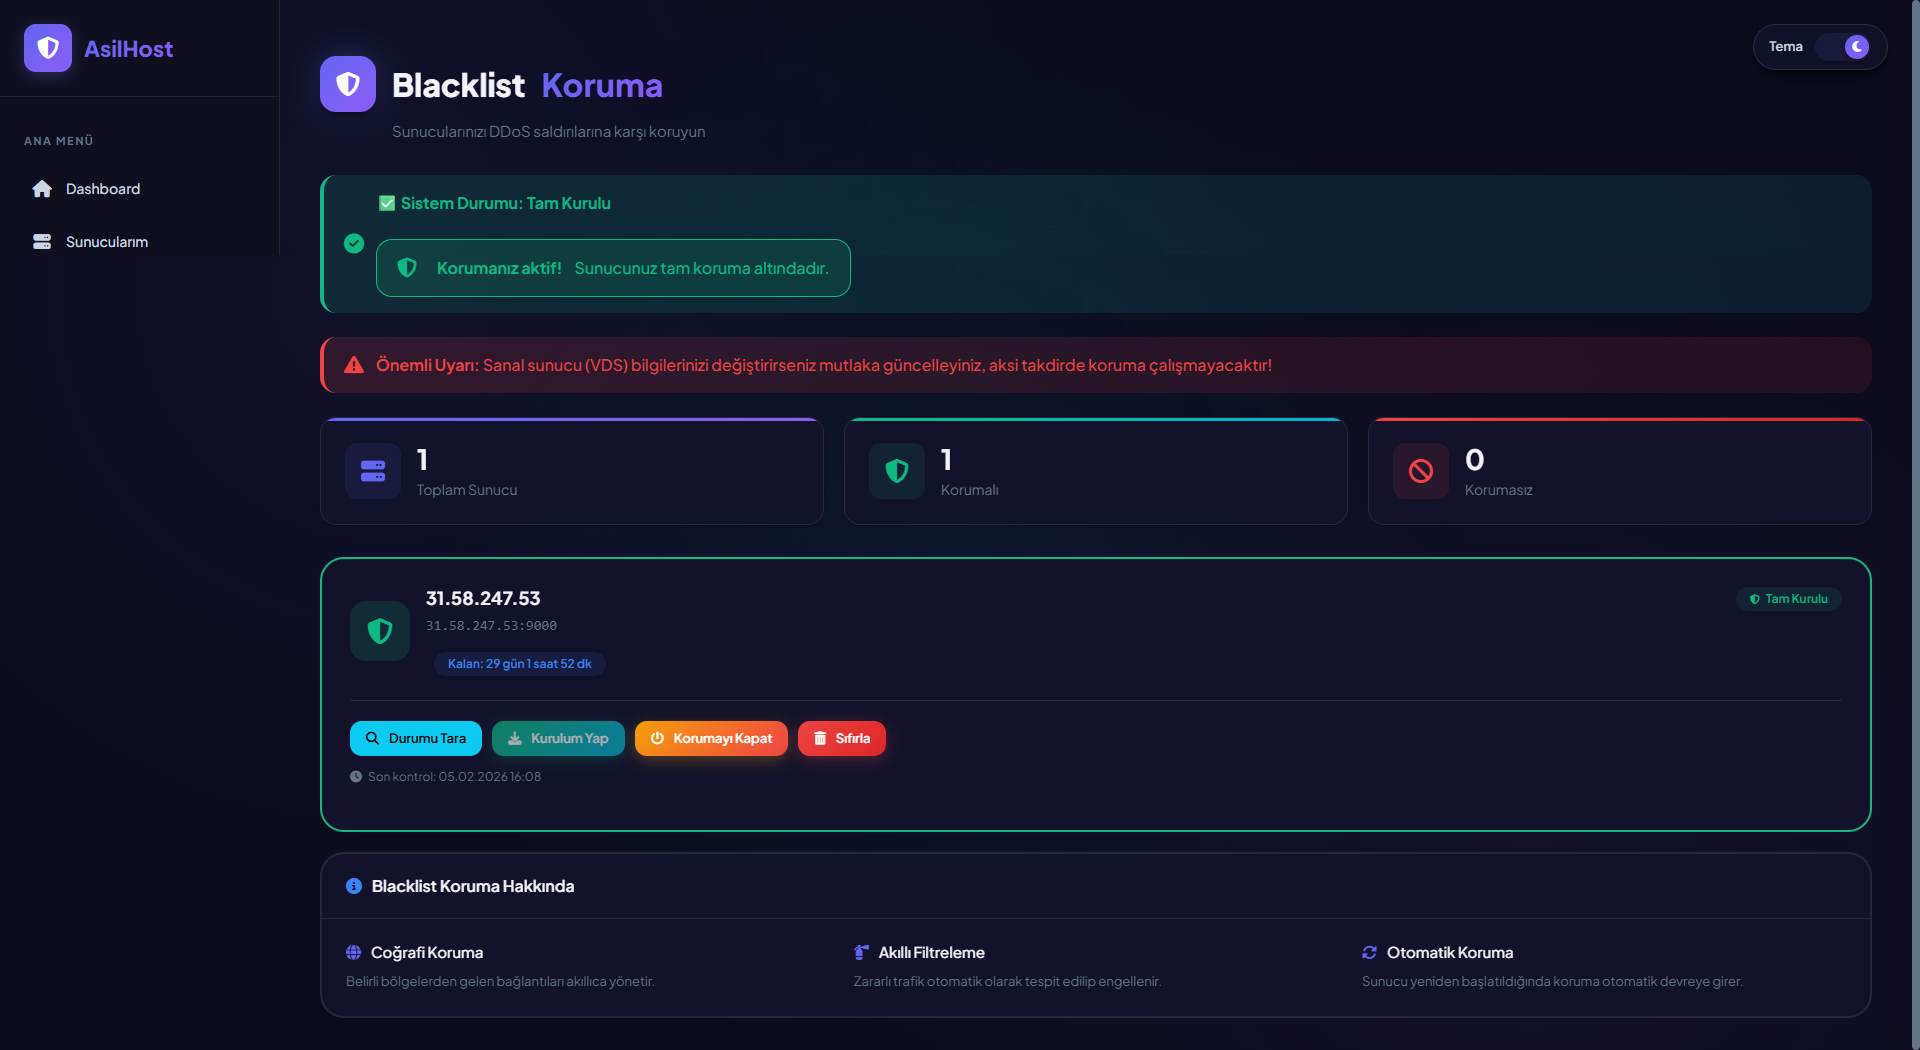This screenshot has width=1920, height=1050.
Task: Click the blue info icon near Hakkında
Action: point(354,886)
